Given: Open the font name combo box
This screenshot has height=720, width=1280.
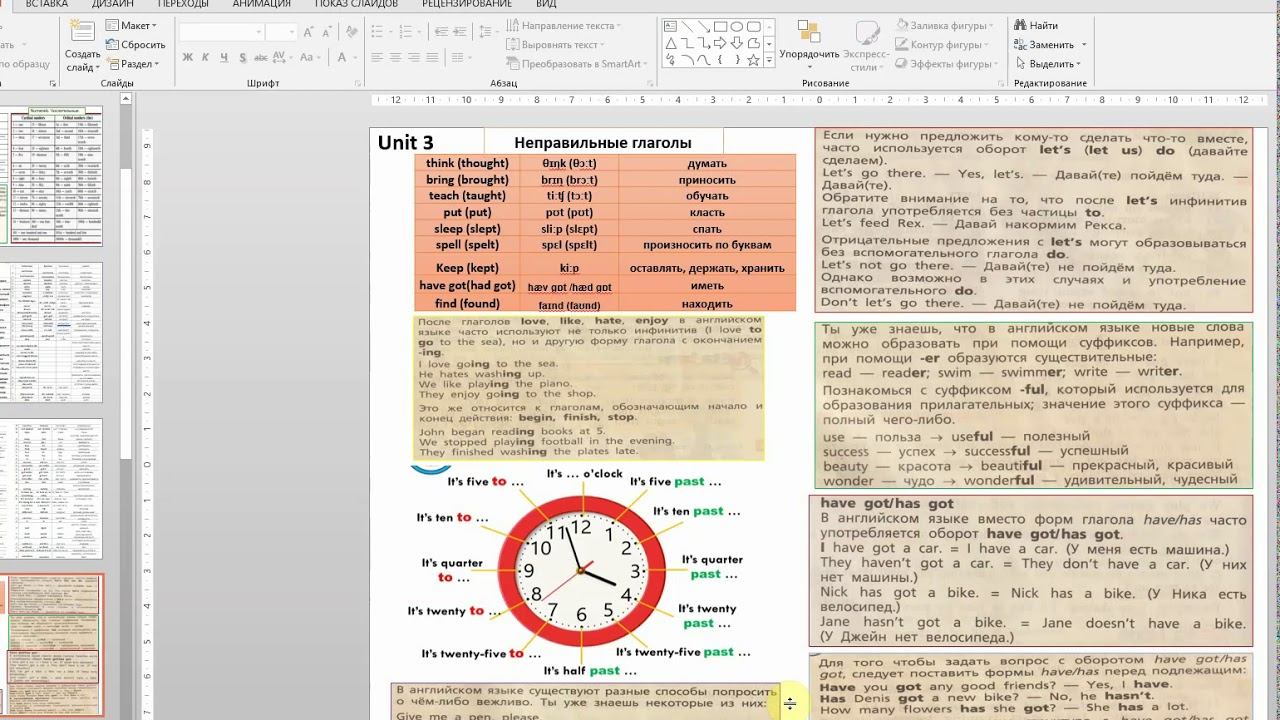Looking at the screenshot, I should (221, 32).
